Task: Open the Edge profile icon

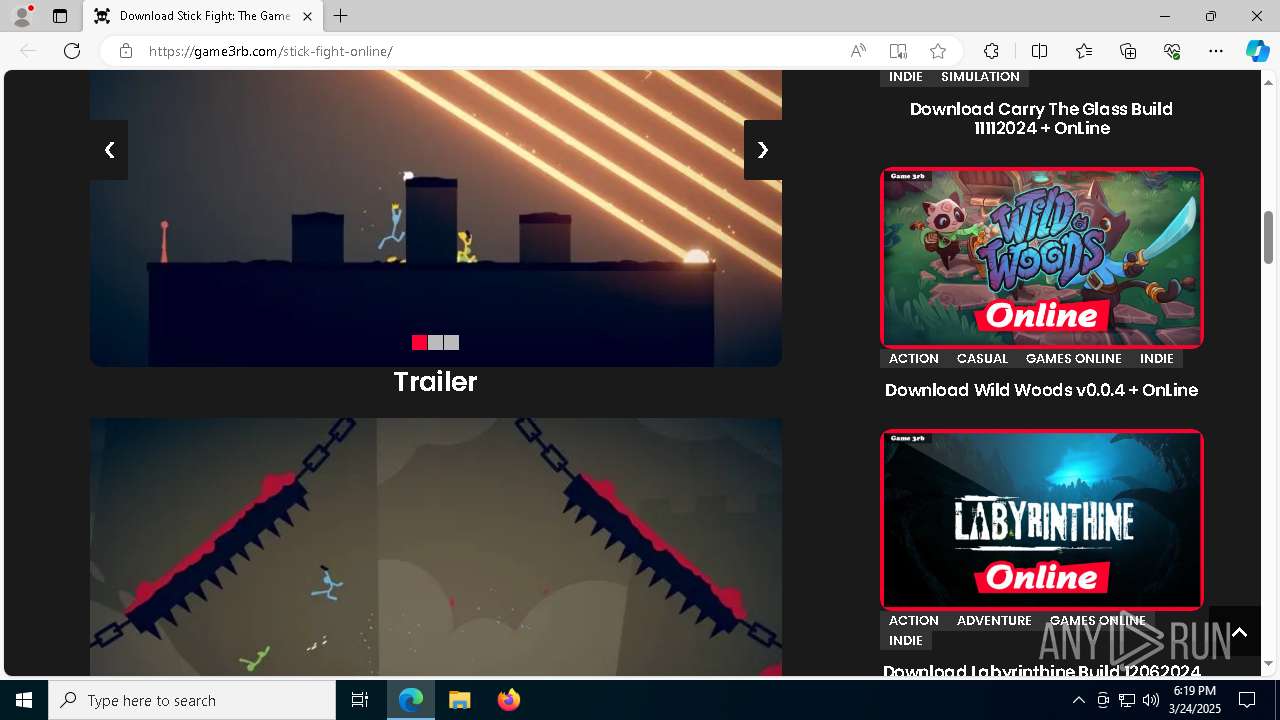Action: pyautogui.click(x=22, y=16)
